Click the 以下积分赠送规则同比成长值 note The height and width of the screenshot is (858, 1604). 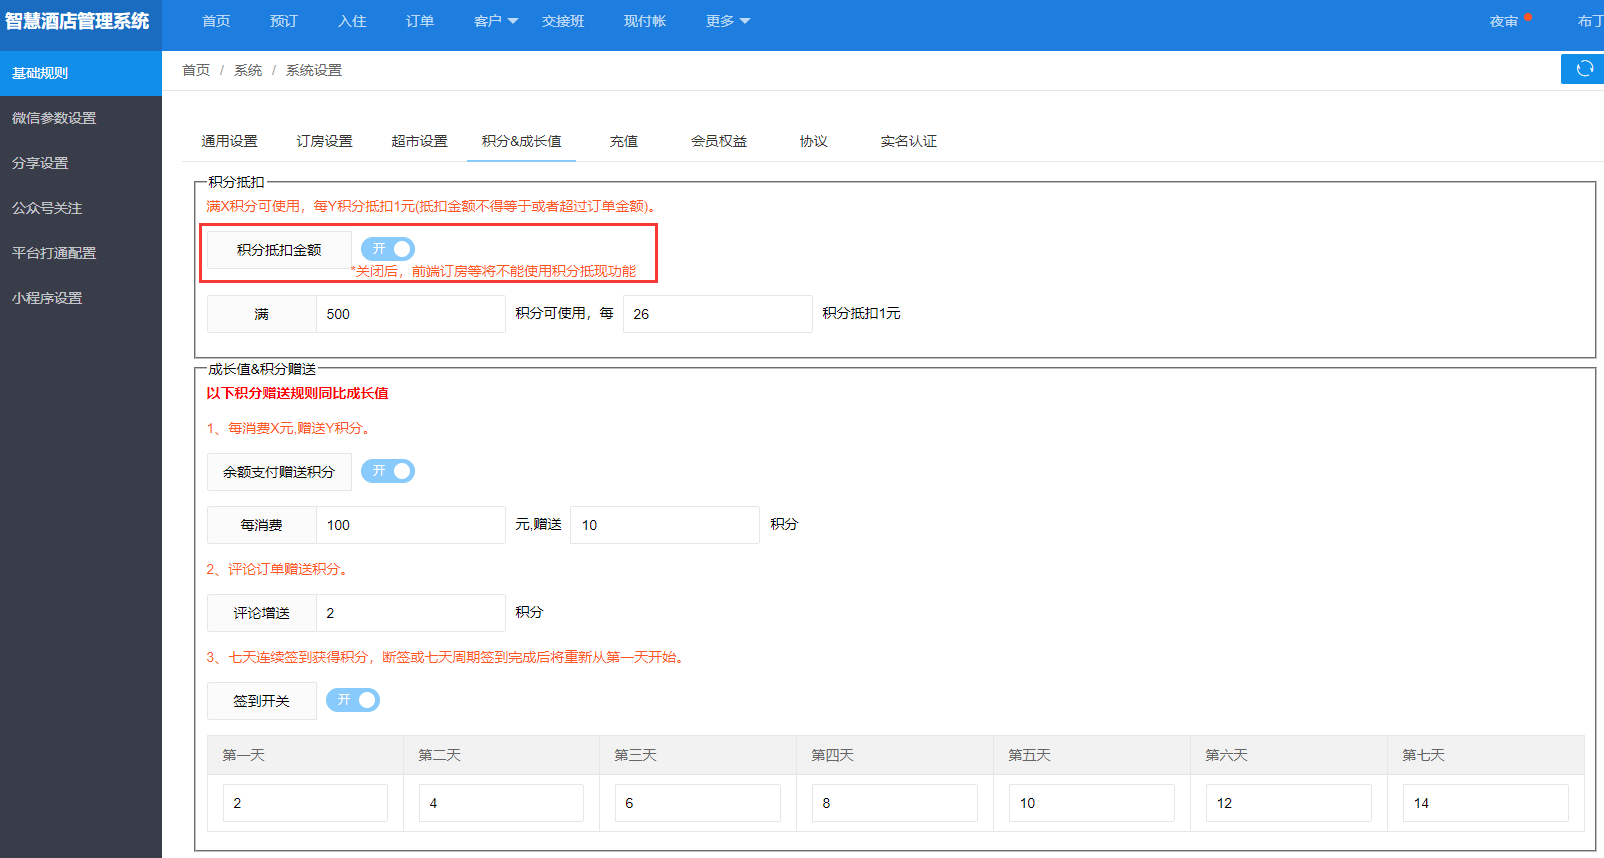(x=297, y=393)
